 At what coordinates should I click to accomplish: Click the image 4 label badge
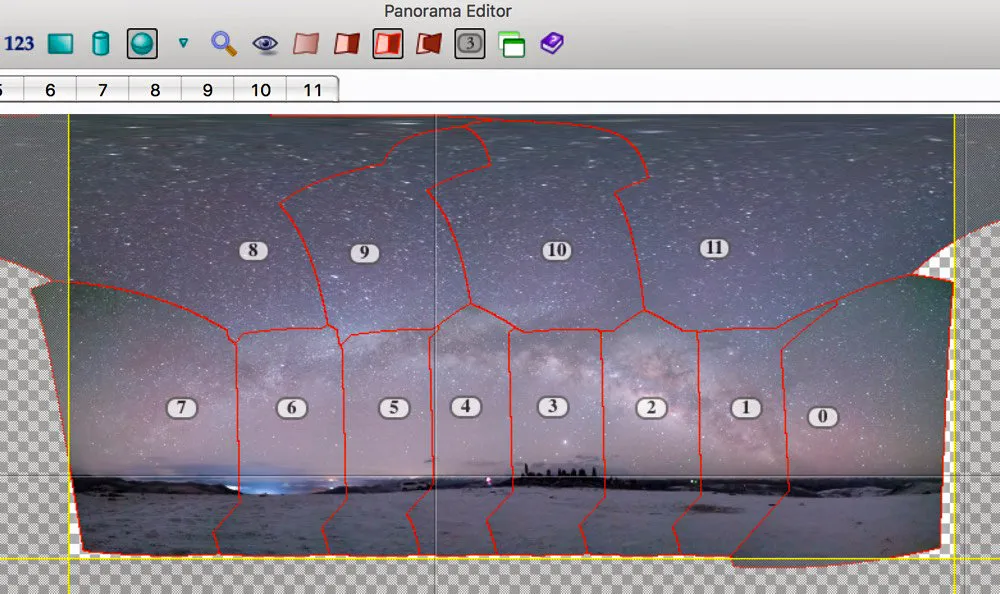[x=466, y=406]
